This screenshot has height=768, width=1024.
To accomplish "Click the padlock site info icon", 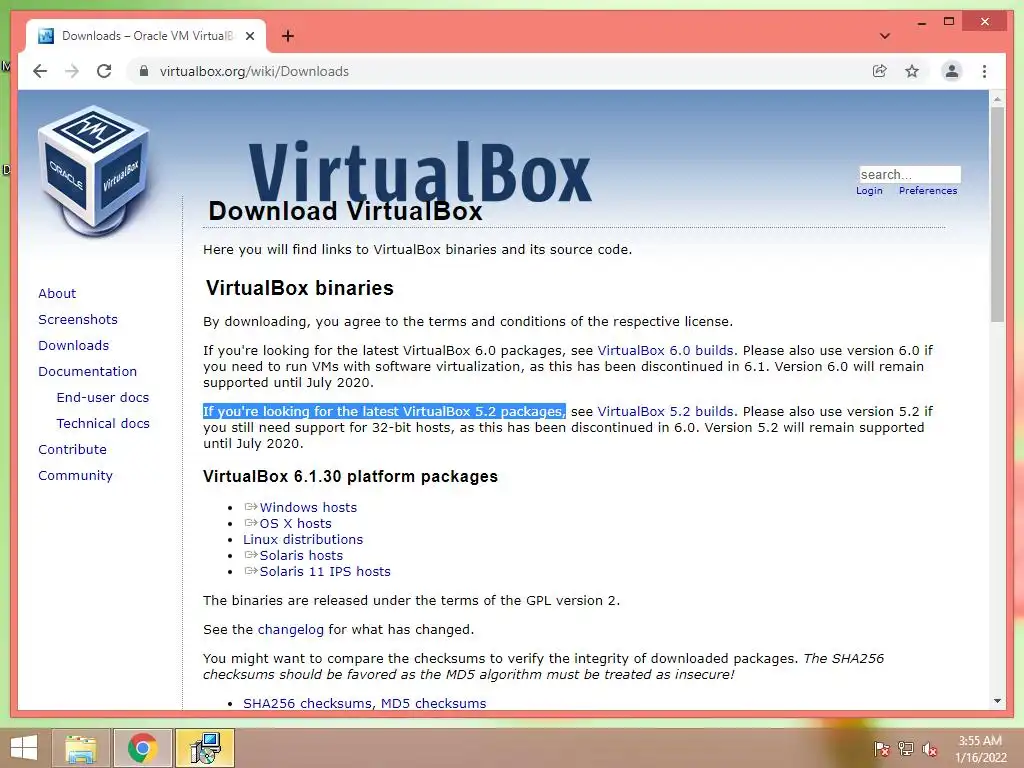I will click(x=144, y=71).
